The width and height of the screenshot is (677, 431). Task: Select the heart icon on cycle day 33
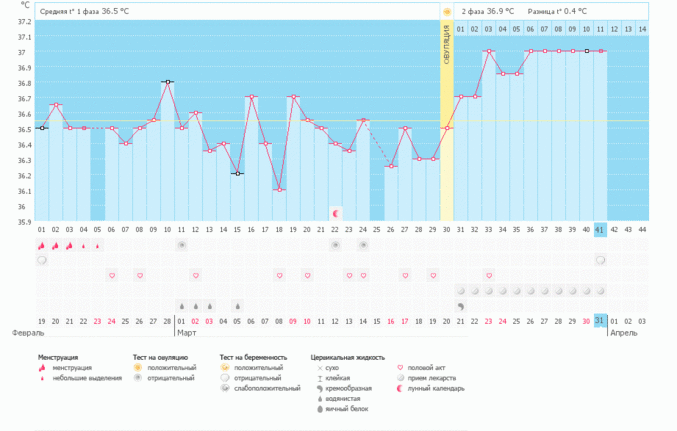[x=489, y=275]
